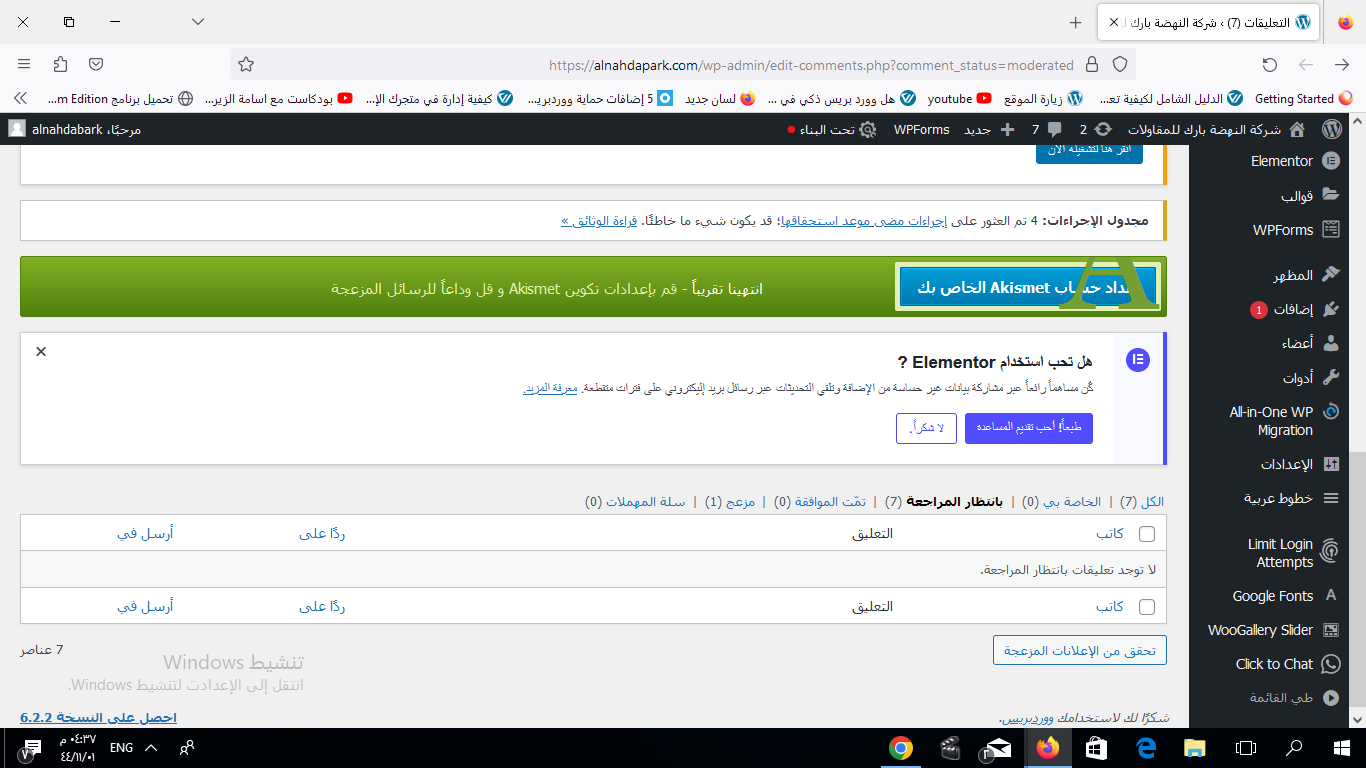Show site tracking protection shield info

[1120, 65]
